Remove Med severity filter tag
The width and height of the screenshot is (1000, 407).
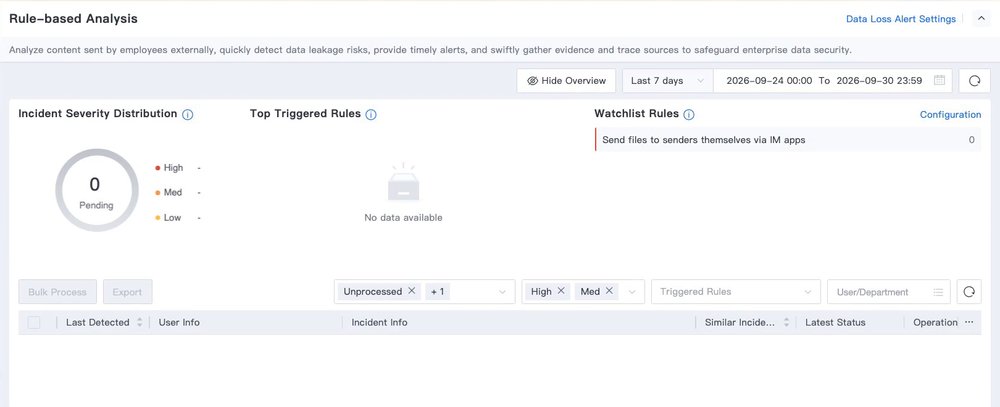click(x=609, y=291)
